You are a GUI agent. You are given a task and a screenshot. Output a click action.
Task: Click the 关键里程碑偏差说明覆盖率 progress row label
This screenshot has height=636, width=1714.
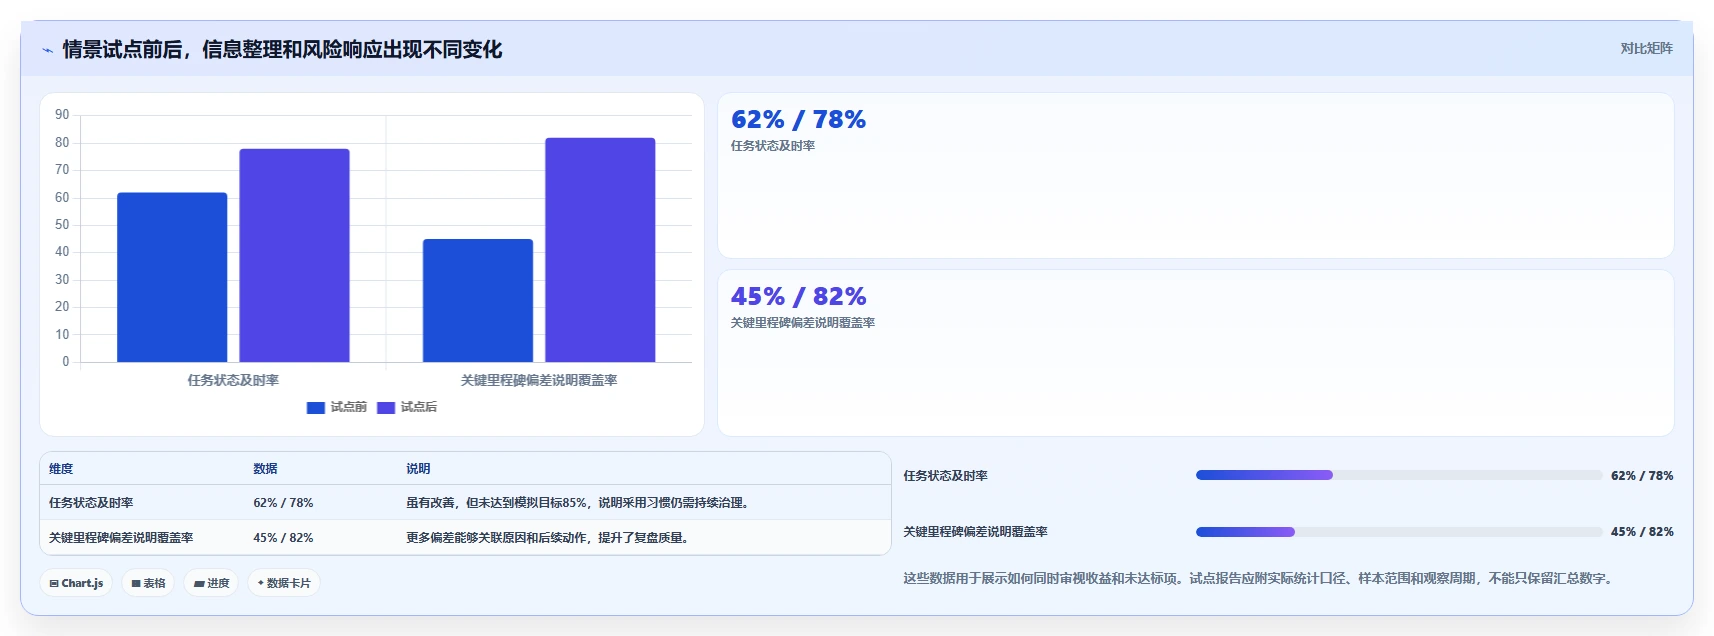[975, 532]
